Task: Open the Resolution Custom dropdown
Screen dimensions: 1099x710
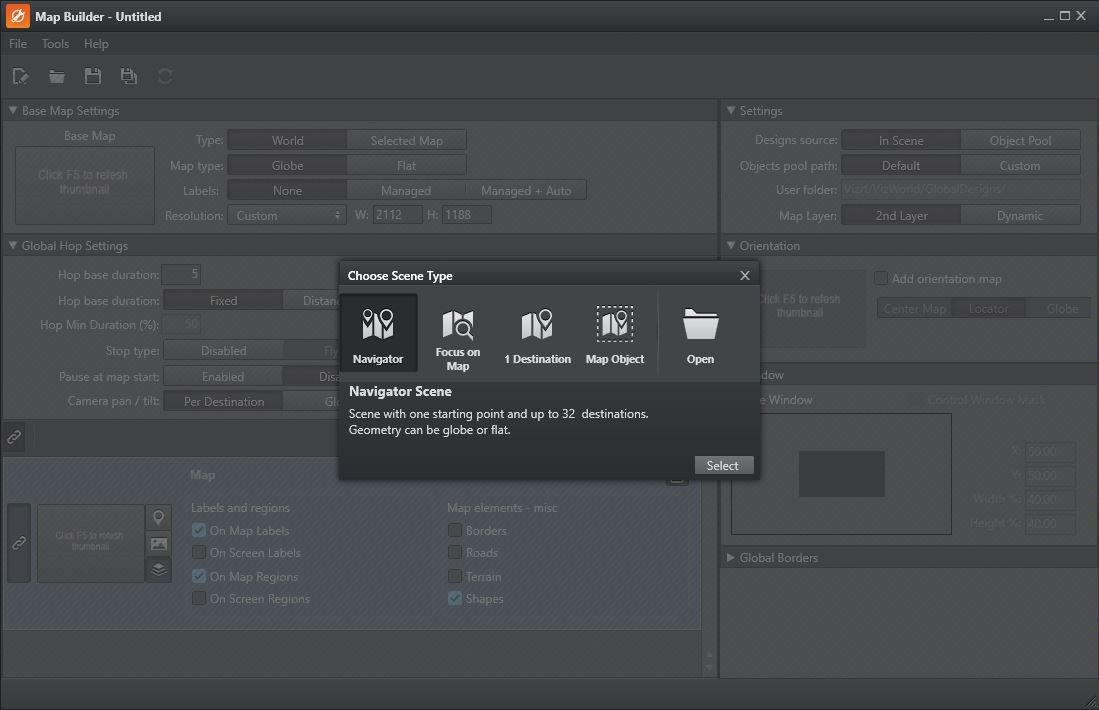Action: pos(286,215)
